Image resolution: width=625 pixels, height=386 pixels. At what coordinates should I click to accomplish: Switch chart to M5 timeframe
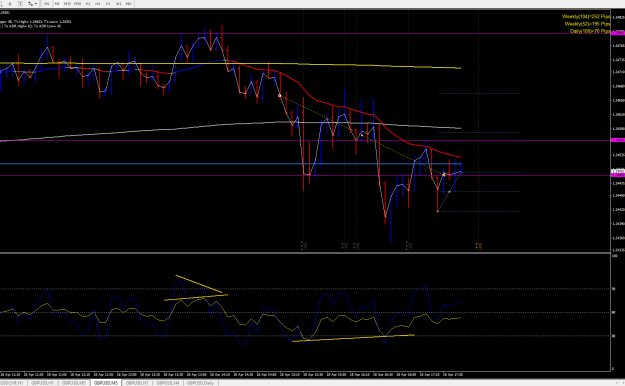point(57,4)
